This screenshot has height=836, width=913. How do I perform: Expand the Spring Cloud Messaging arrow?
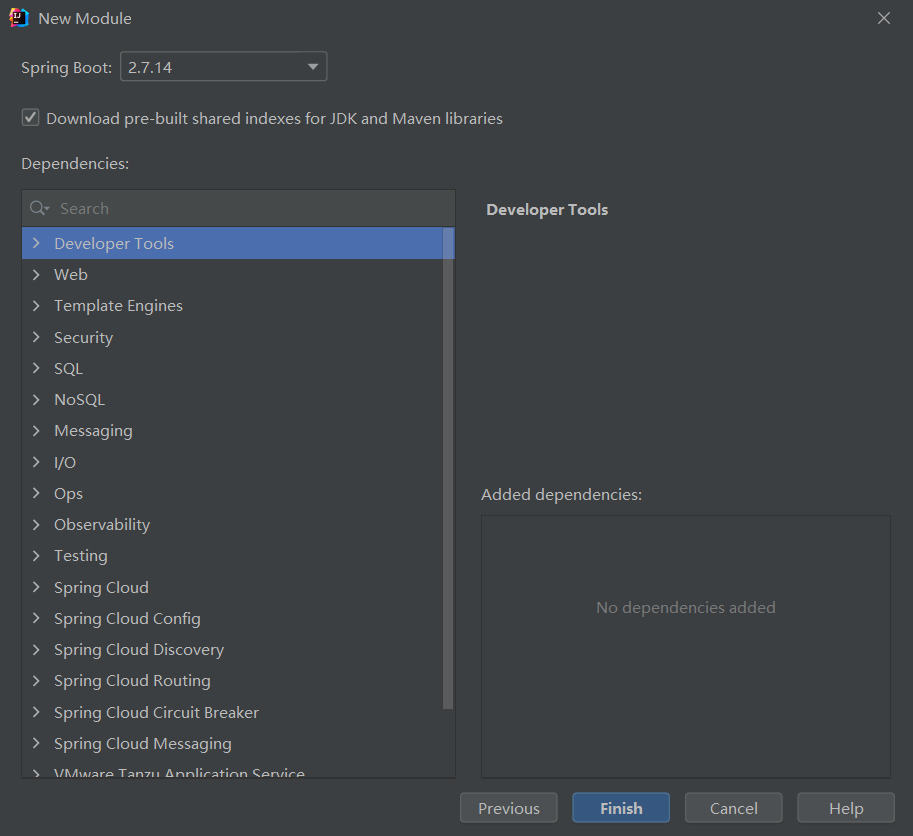pos(36,743)
